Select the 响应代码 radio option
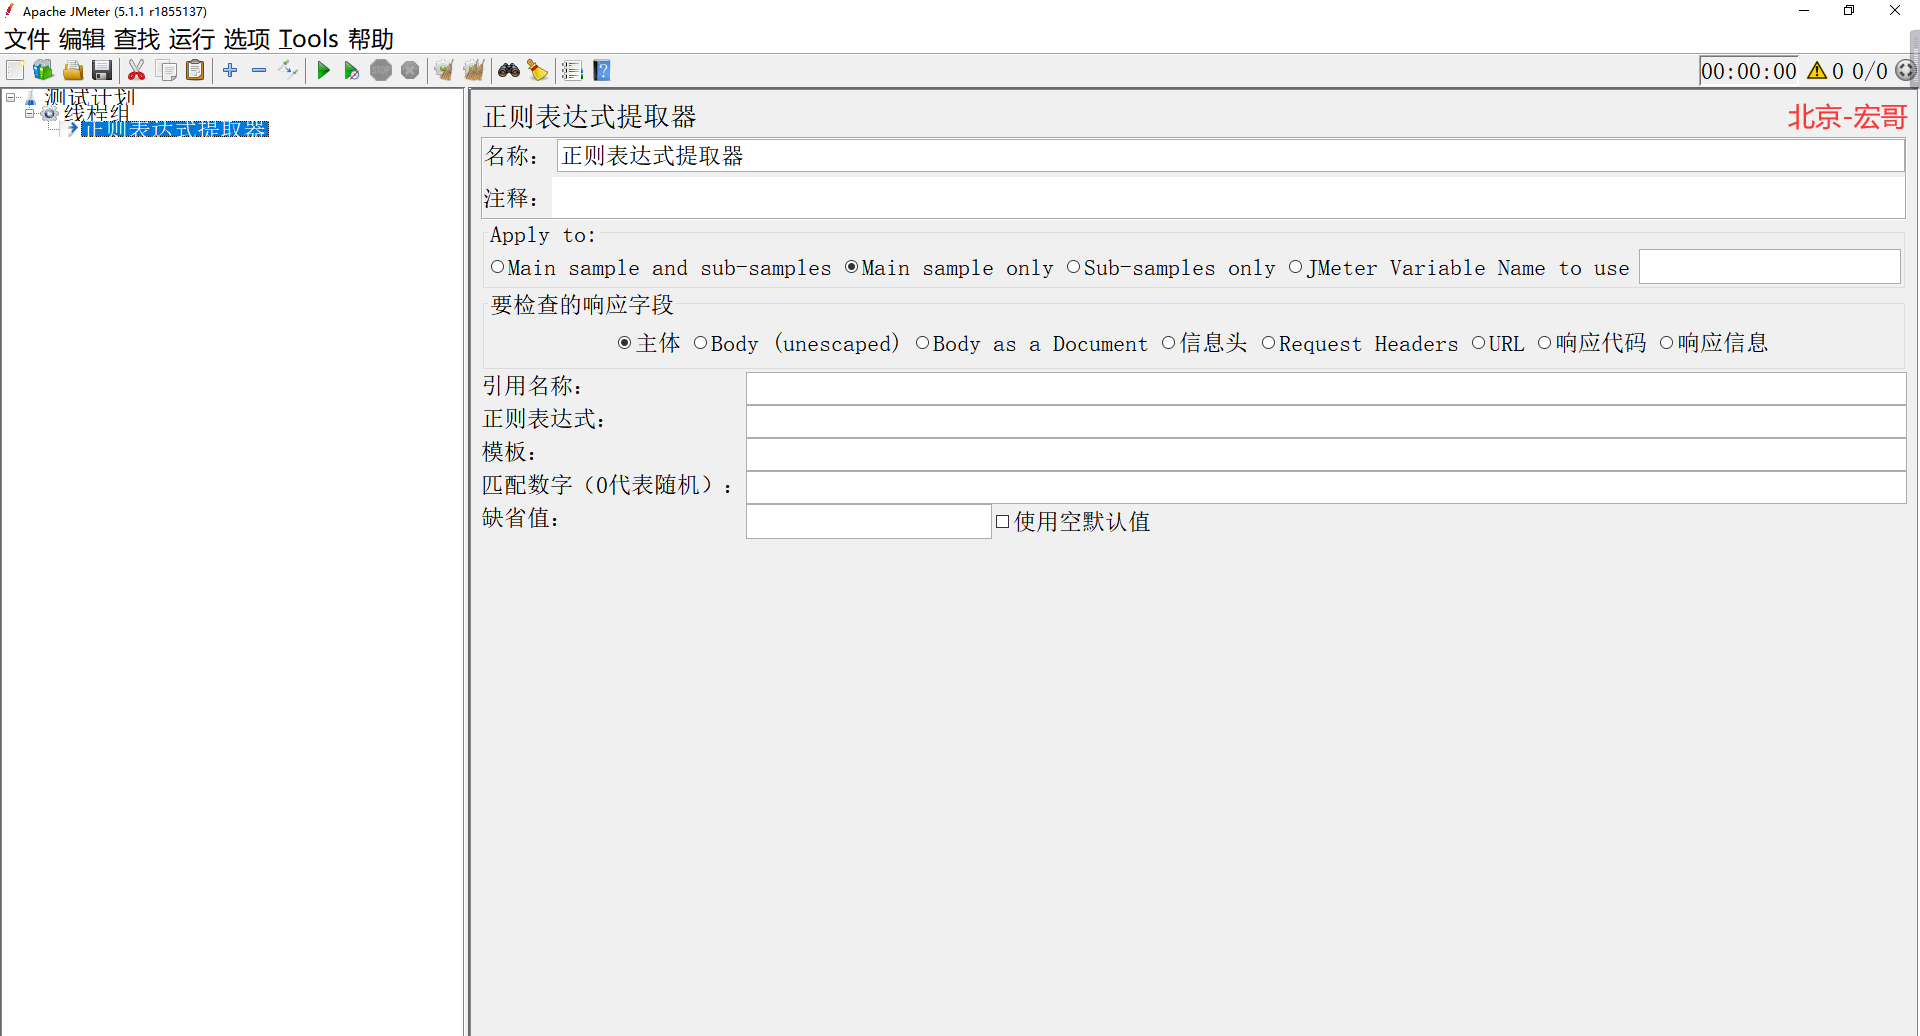 (1545, 343)
